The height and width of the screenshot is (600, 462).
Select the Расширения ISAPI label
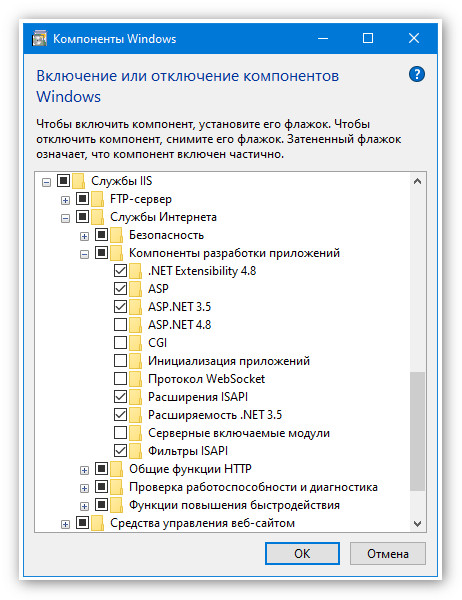tap(198, 396)
